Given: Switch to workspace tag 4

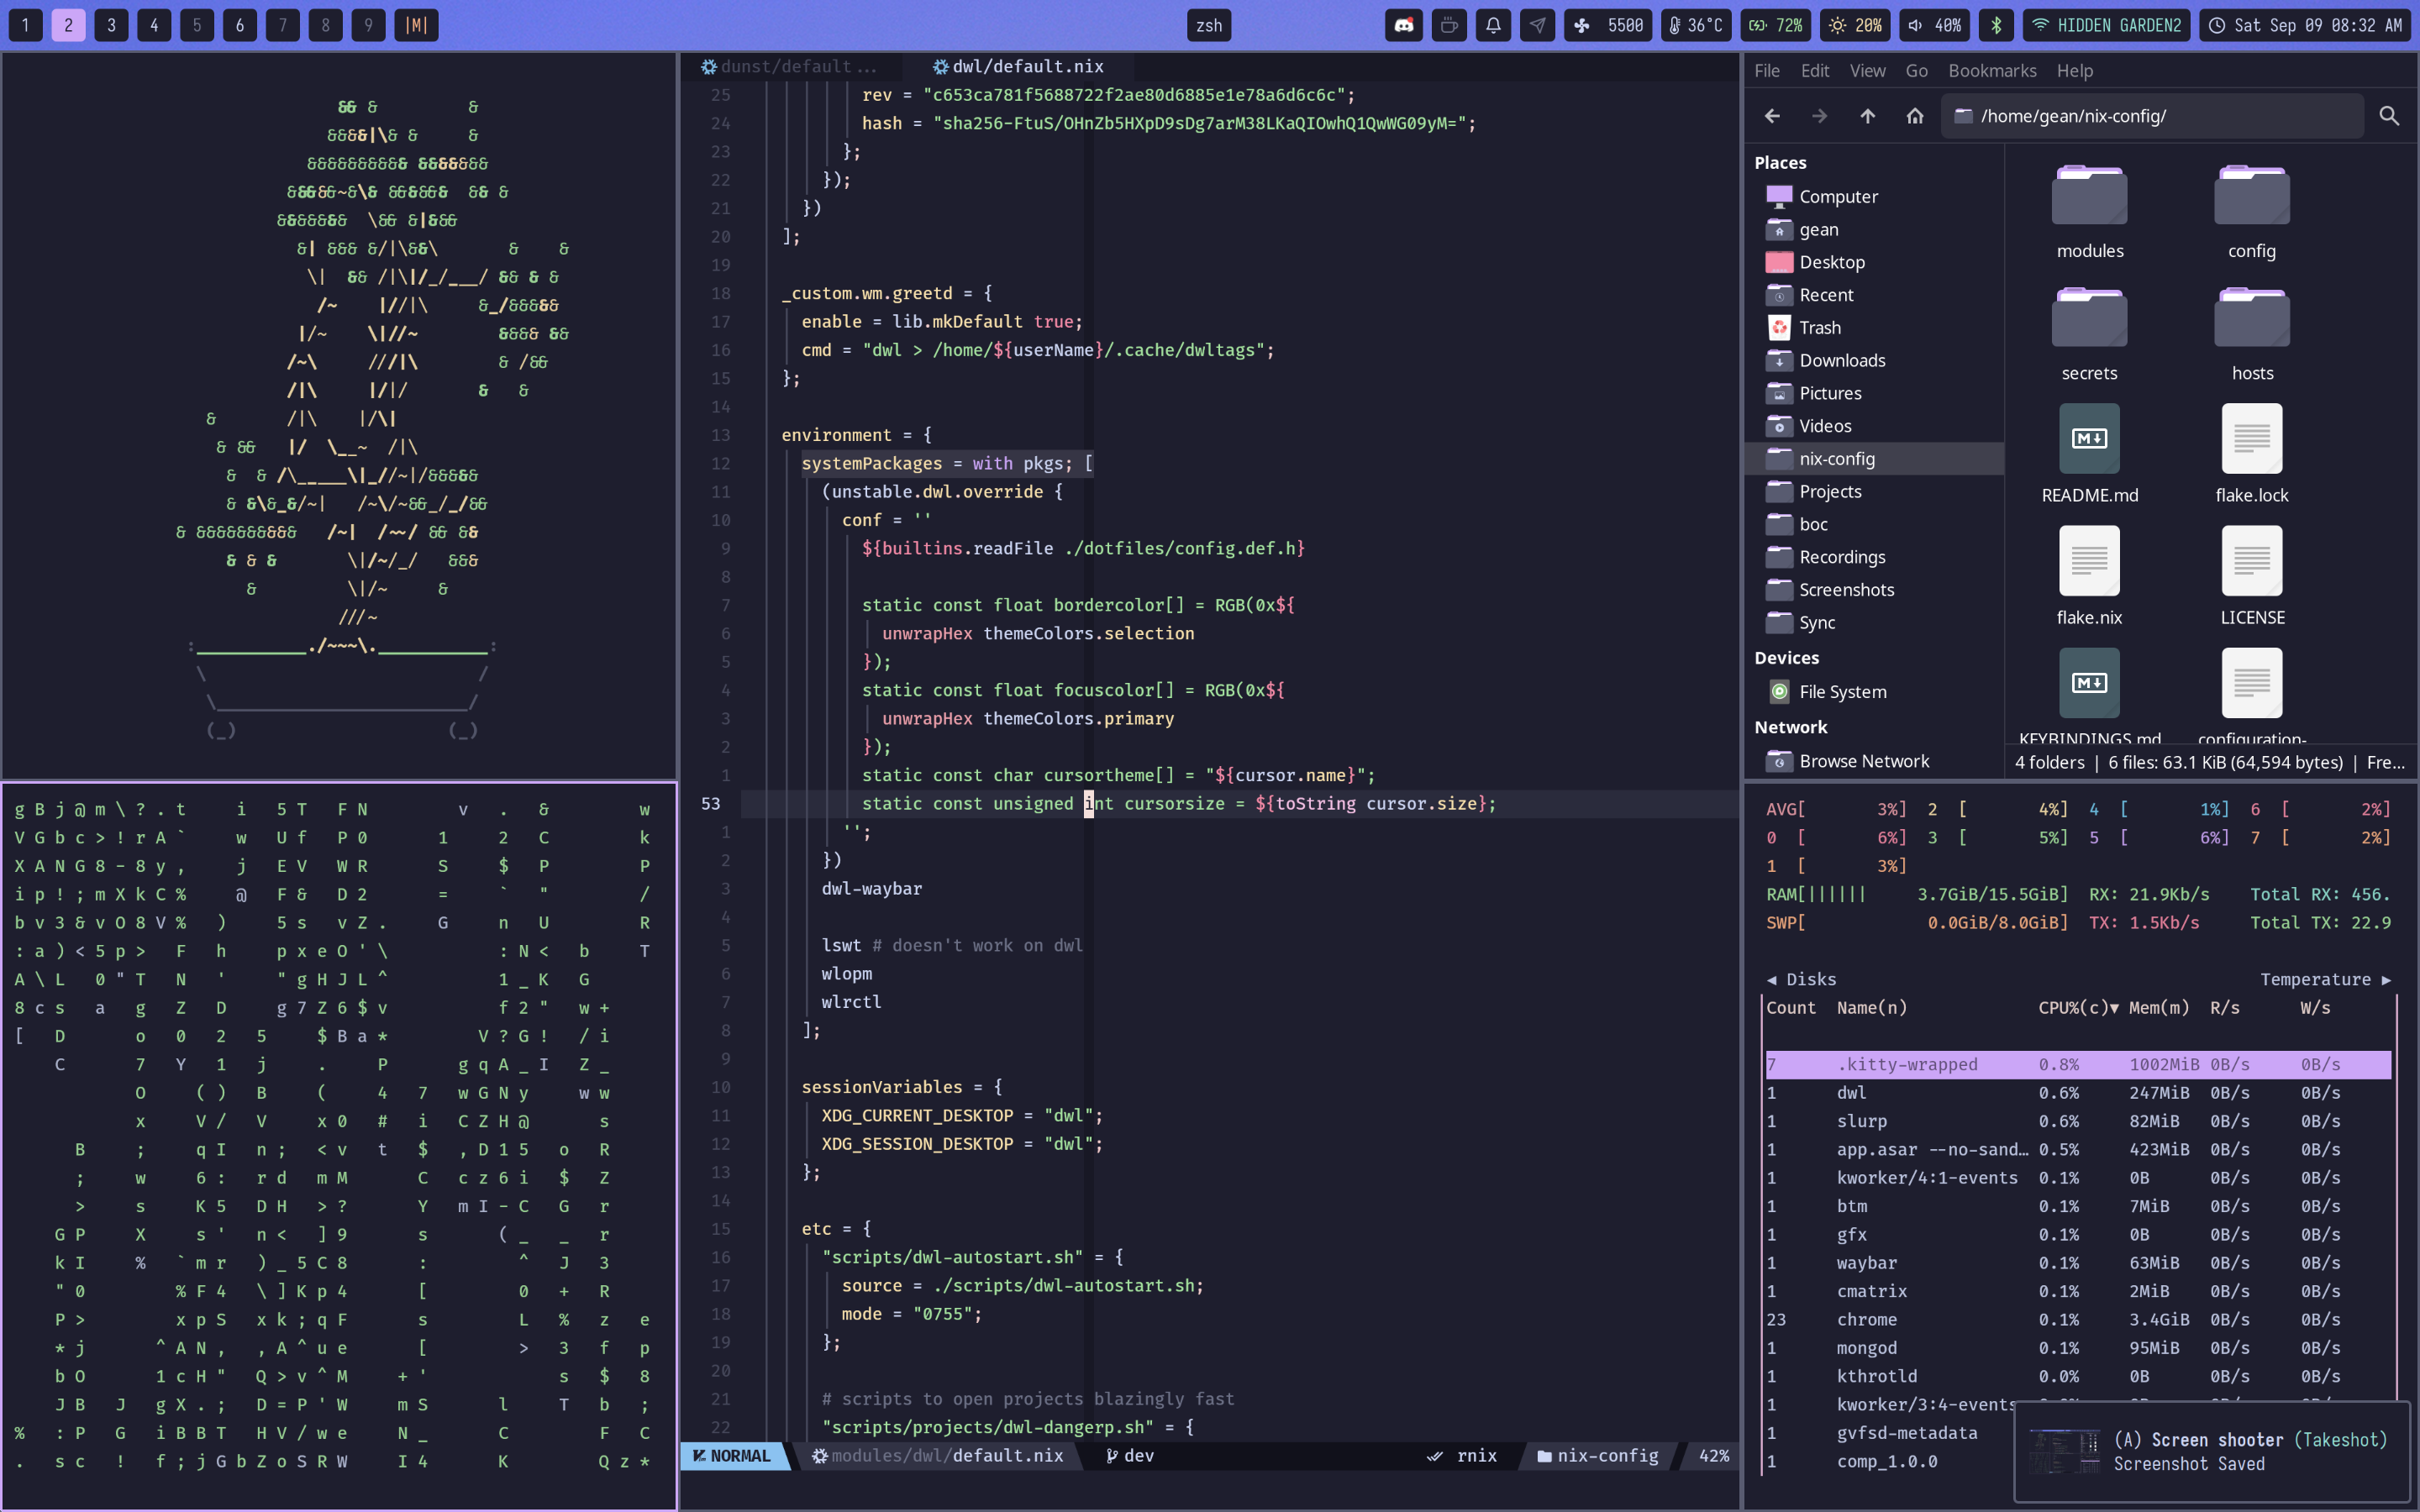Looking at the screenshot, I should coord(154,25).
